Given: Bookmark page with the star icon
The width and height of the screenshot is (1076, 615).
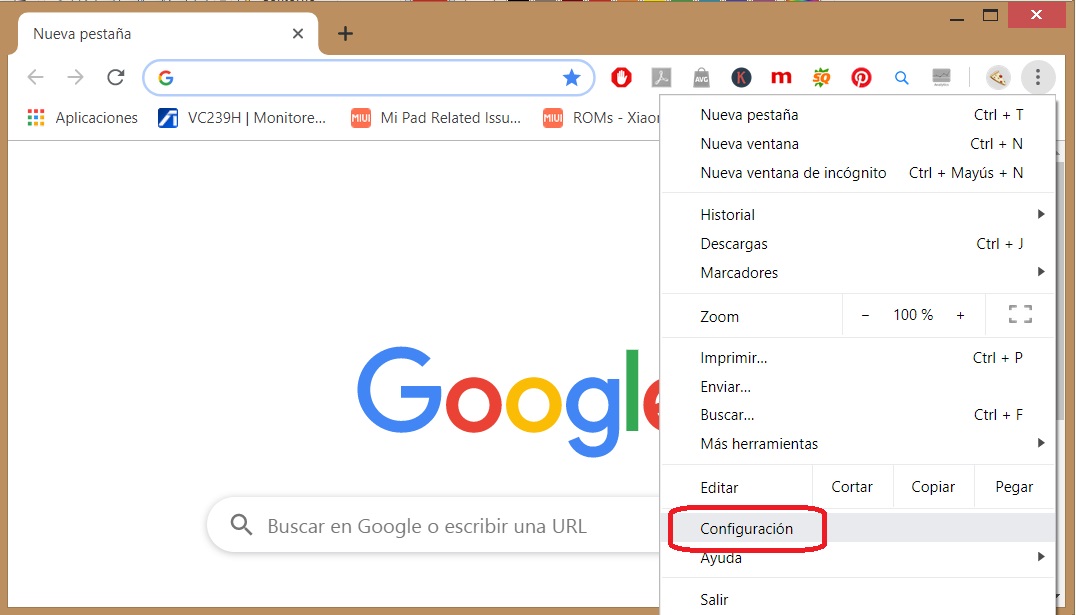Looking at the screenshot, I should 571,77.
